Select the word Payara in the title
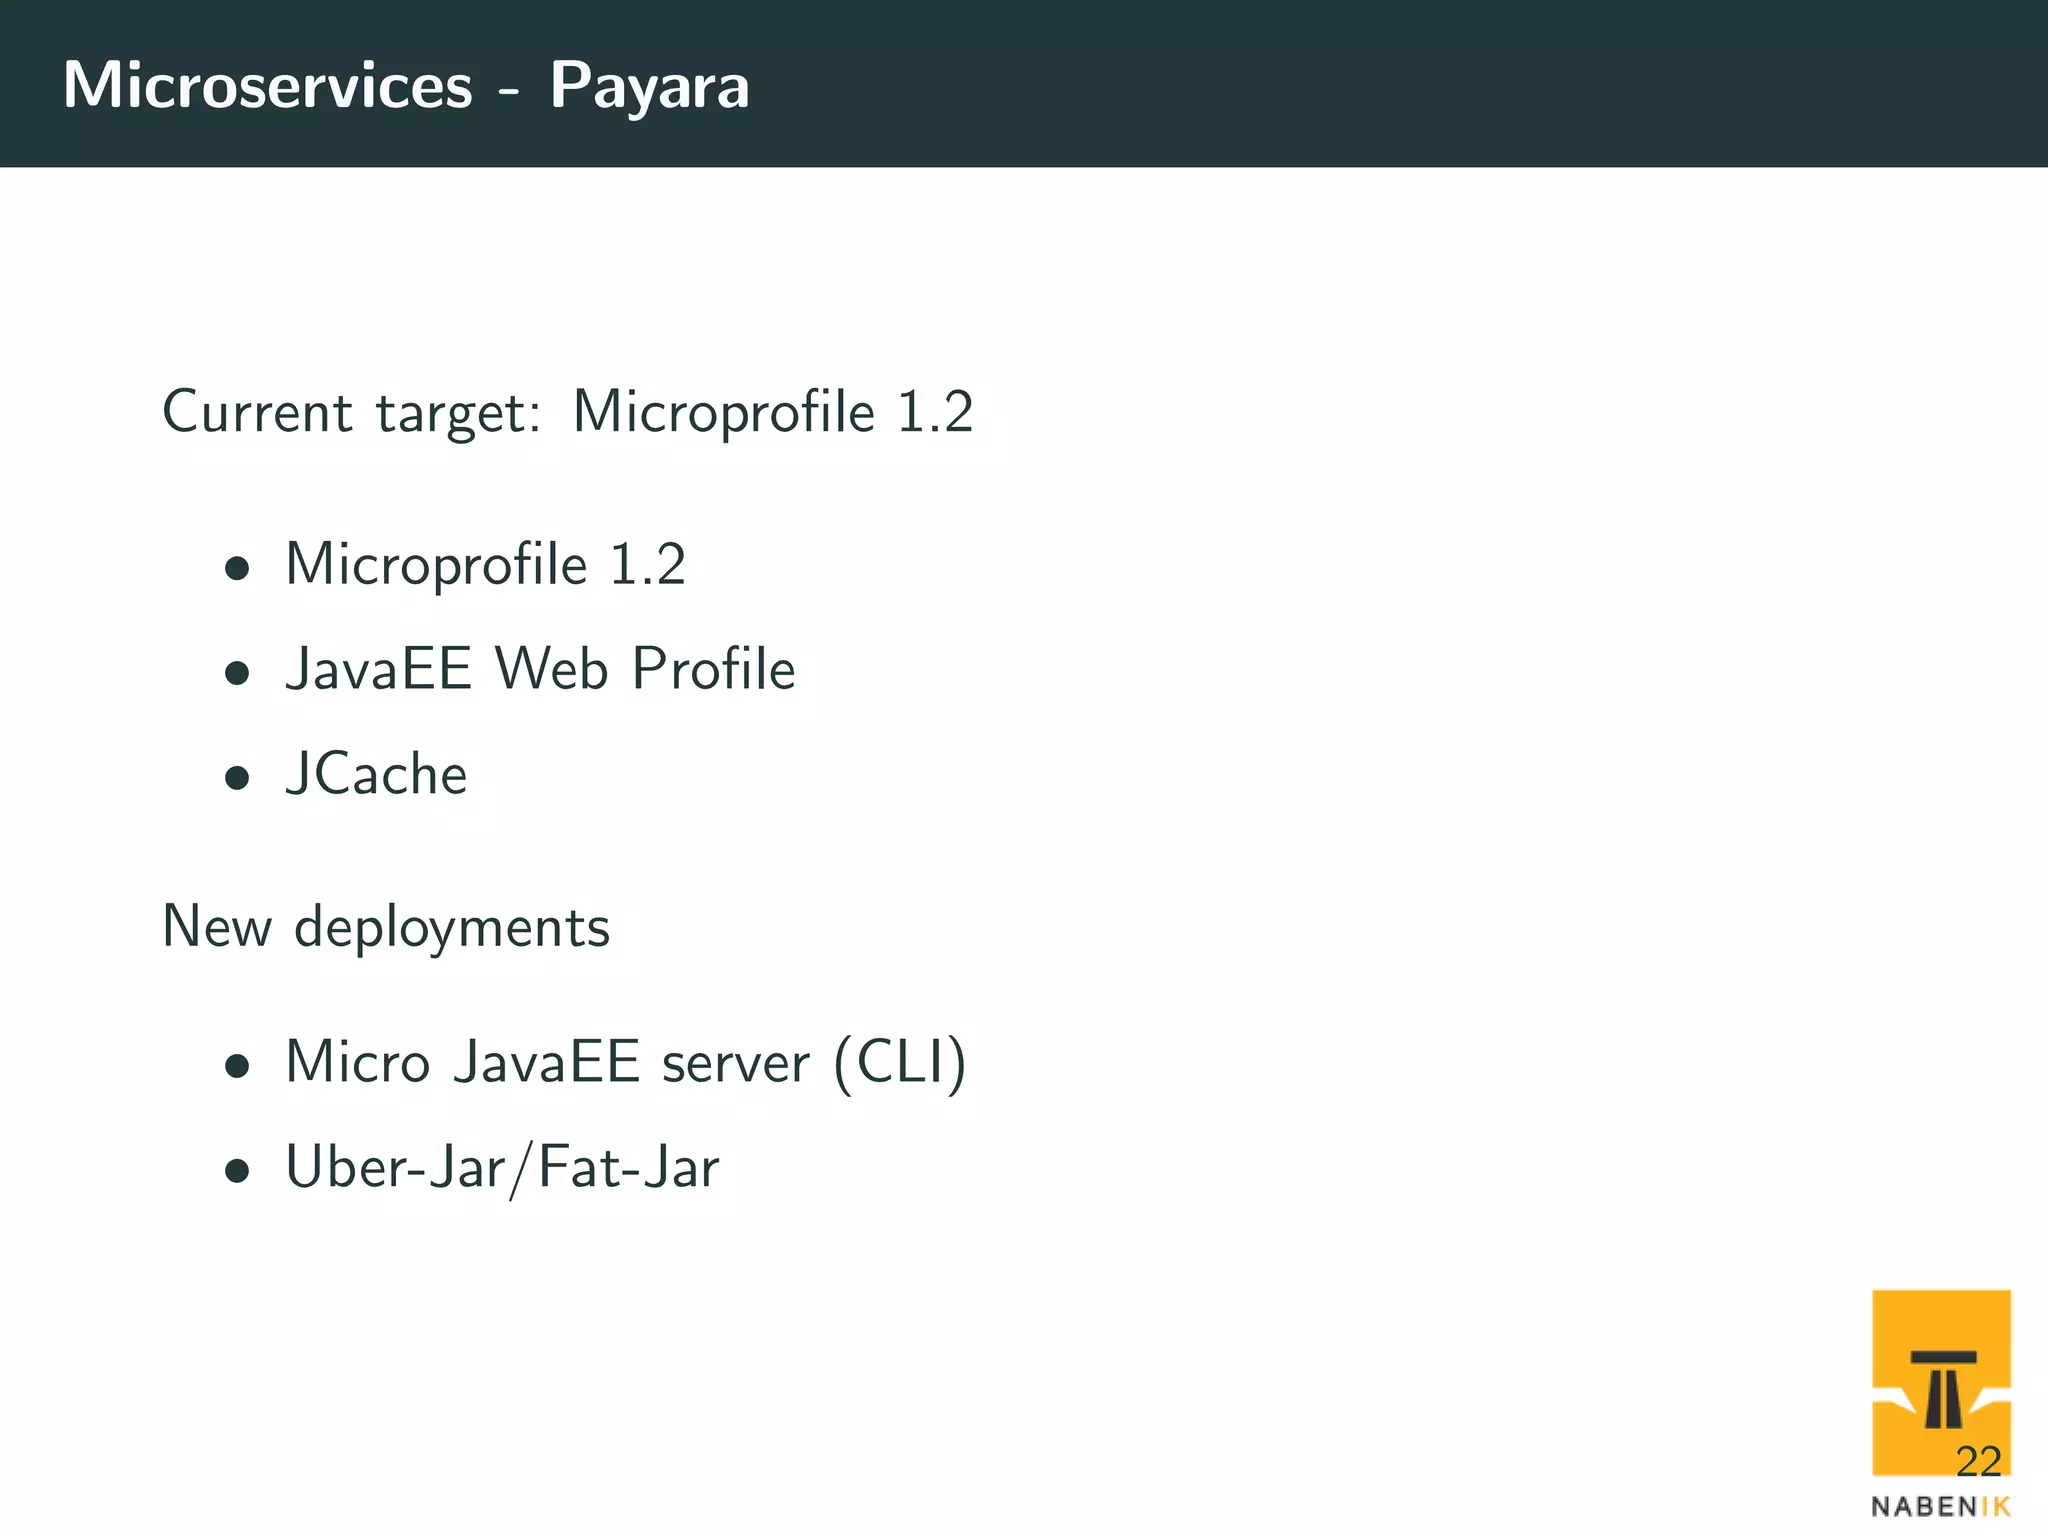2048x1536 pixels. tap(649, 87)
